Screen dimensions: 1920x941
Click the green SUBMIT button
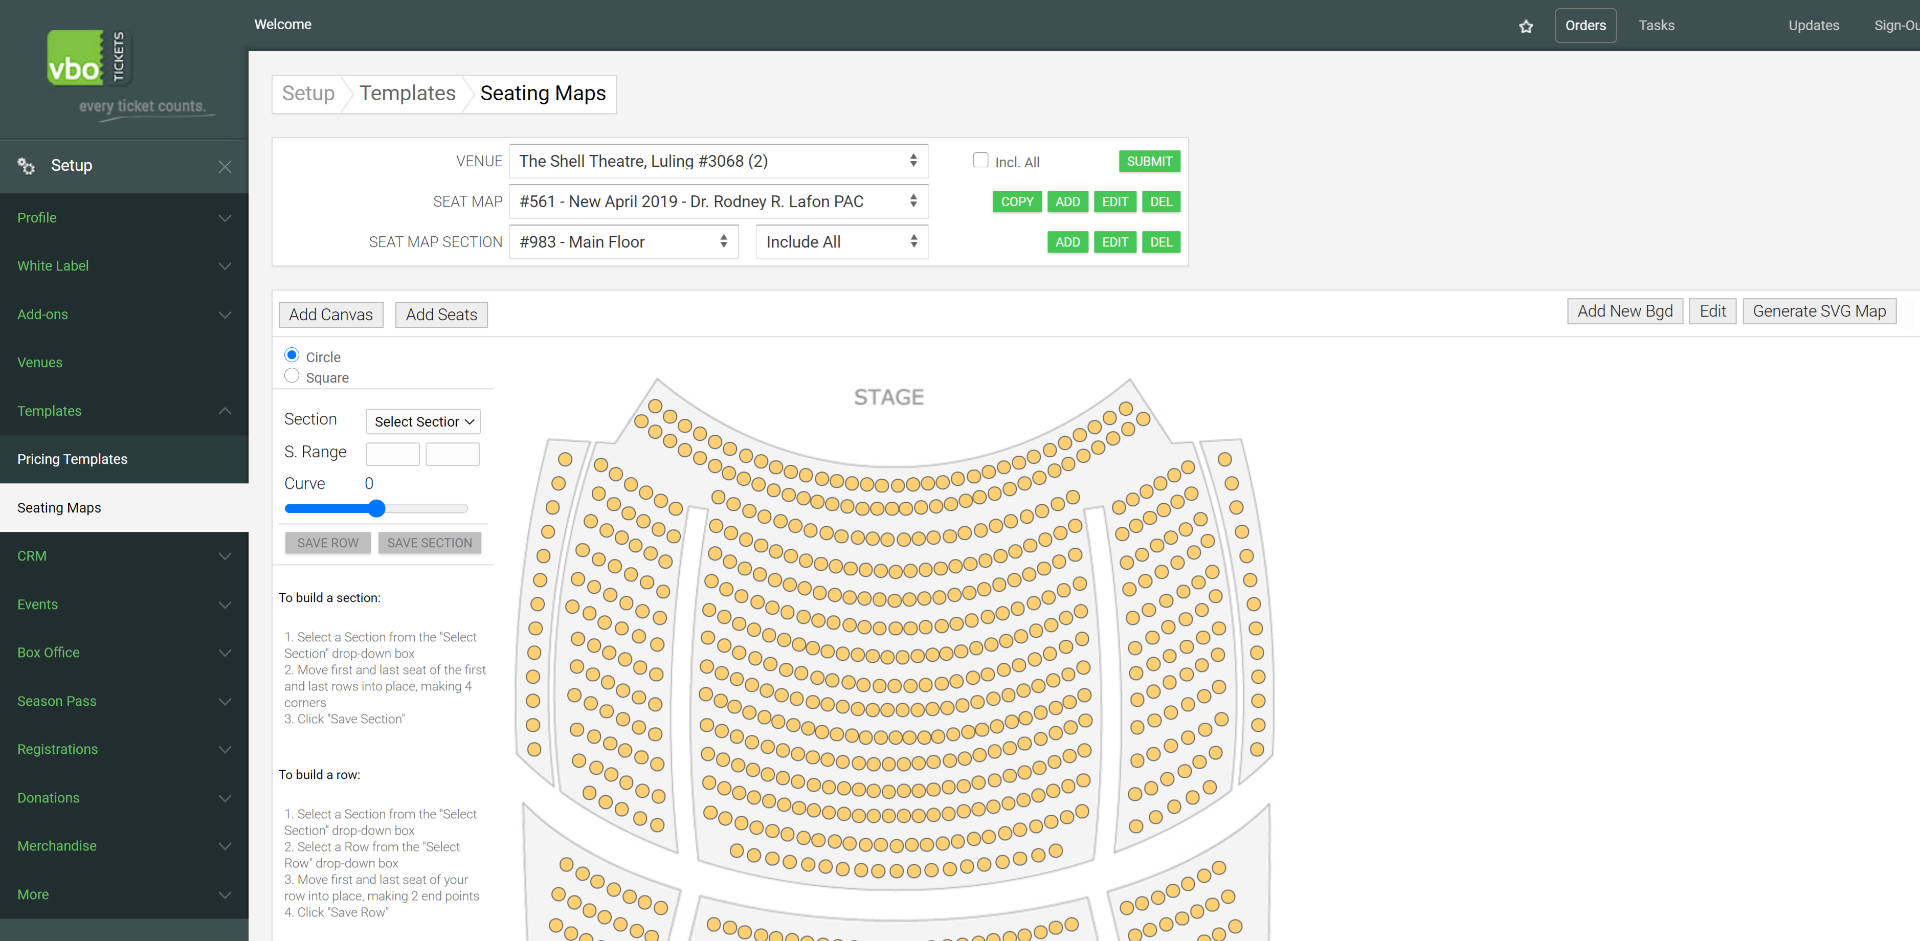coord(1149,161)
